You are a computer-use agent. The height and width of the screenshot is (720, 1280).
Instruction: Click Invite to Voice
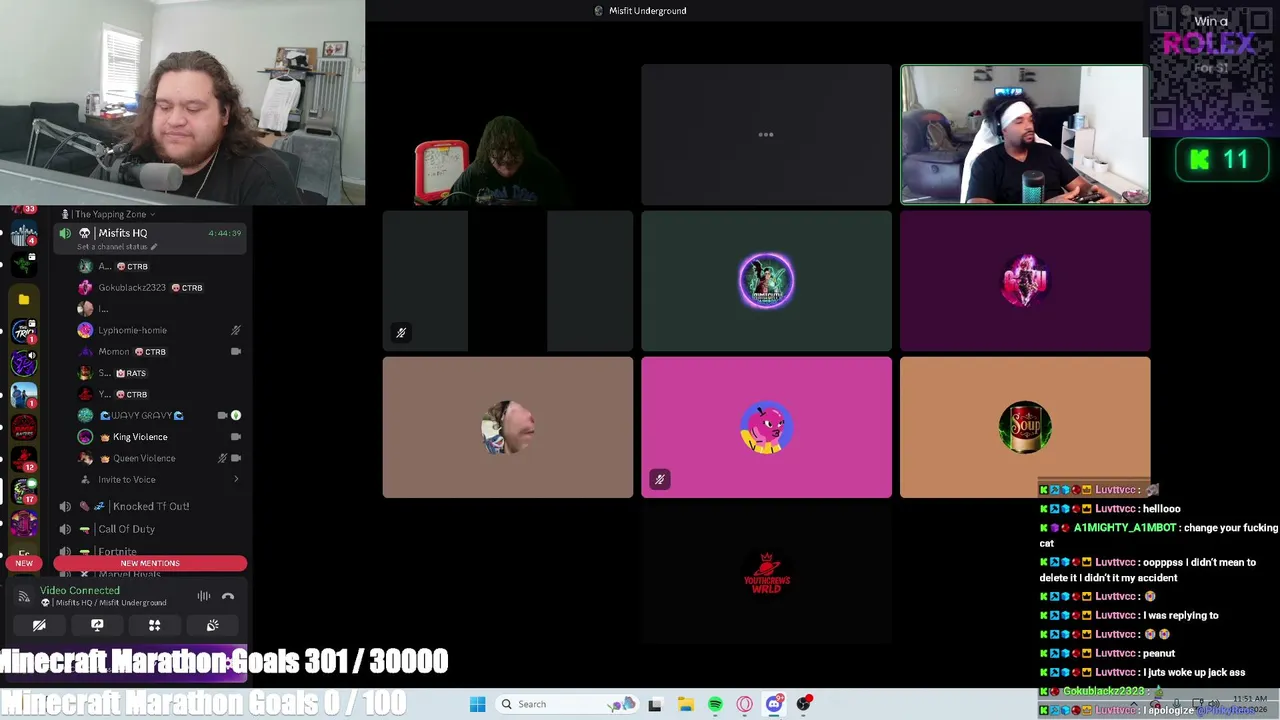click(x=126, y=480)
